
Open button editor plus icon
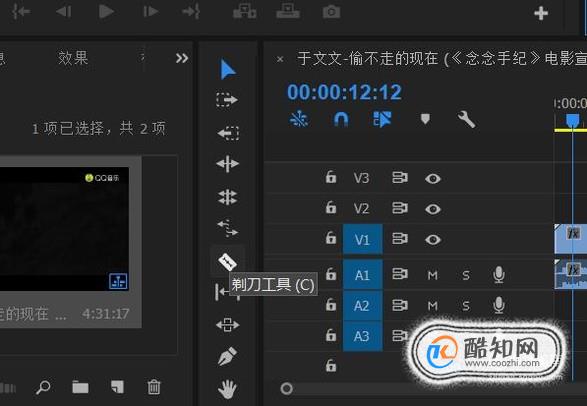(x=541, y=13)
